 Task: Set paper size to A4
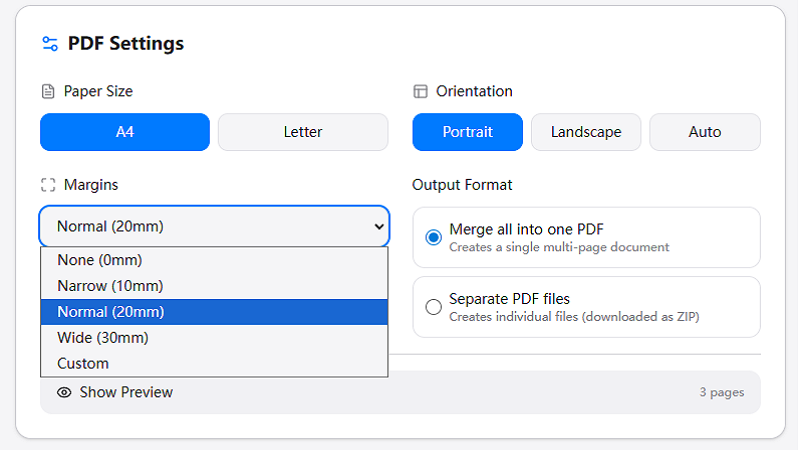(x=125, y=132)
